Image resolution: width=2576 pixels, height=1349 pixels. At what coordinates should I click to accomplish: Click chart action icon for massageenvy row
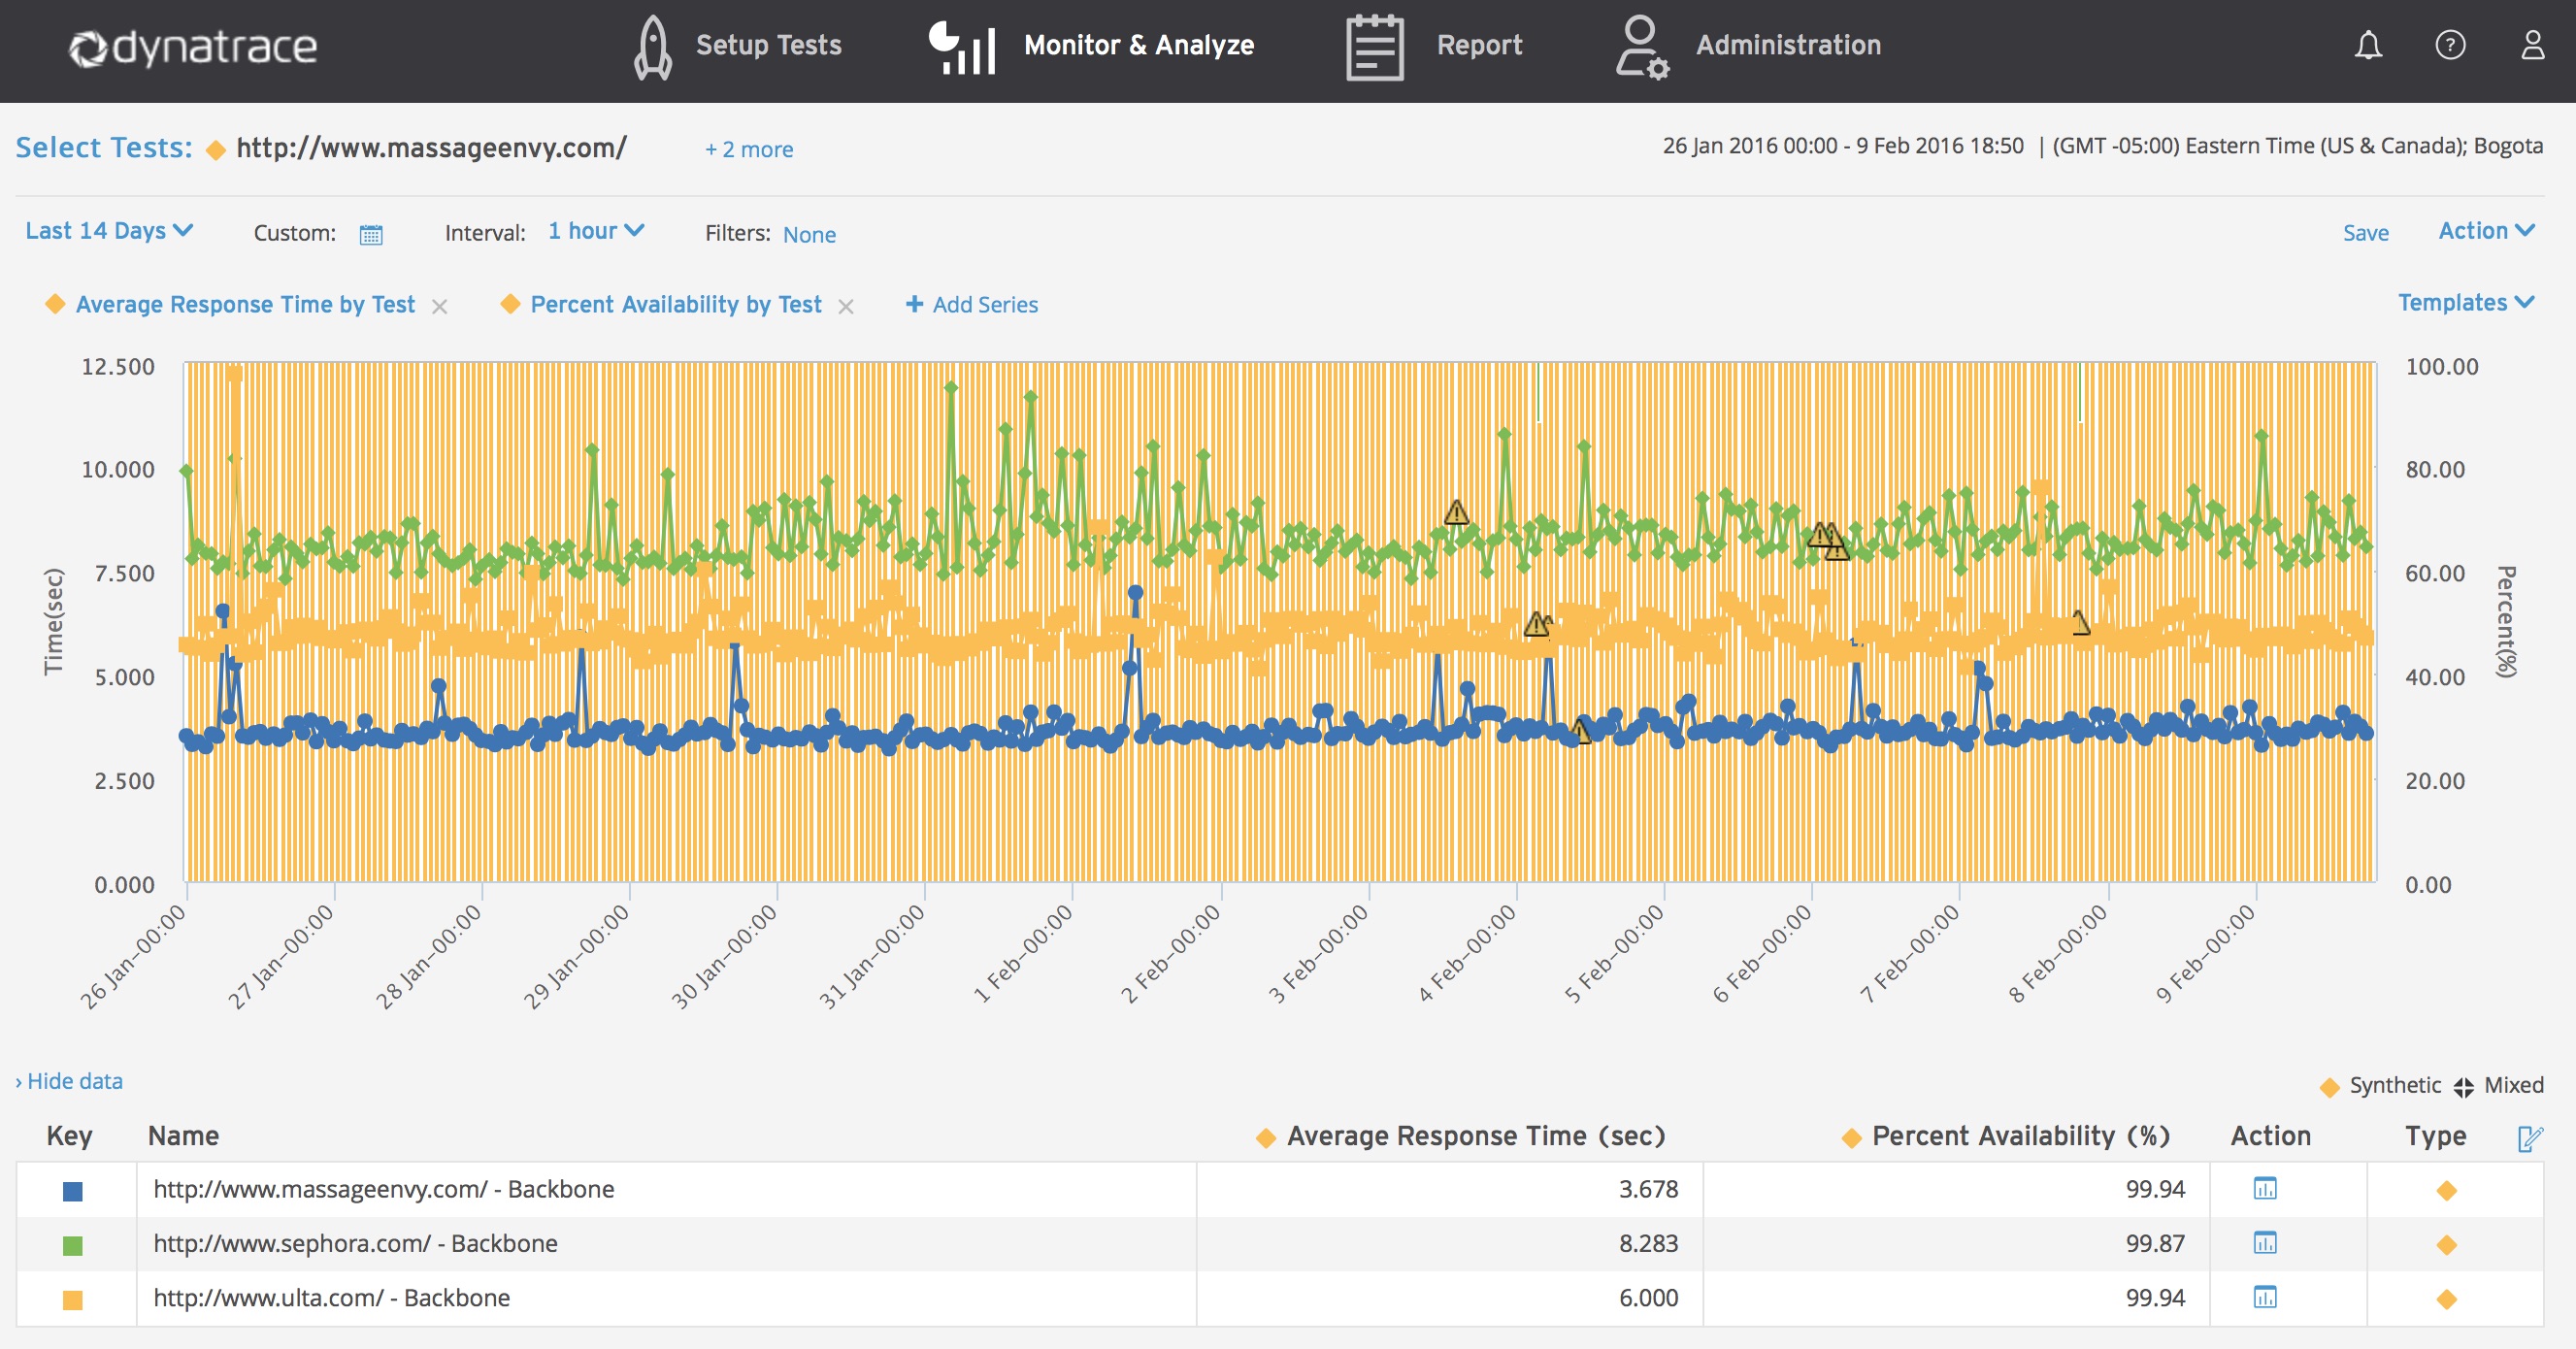(x=2265, y=1189)
